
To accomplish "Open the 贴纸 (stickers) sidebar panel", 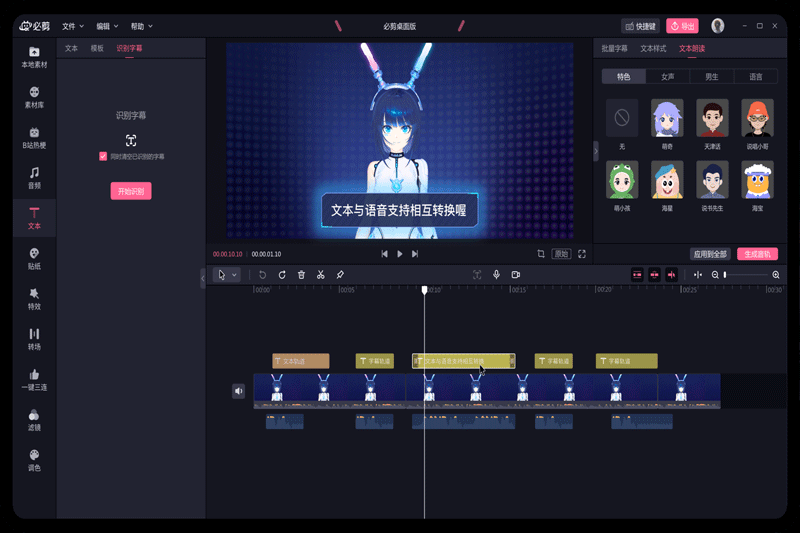I will tap(34, 258).
